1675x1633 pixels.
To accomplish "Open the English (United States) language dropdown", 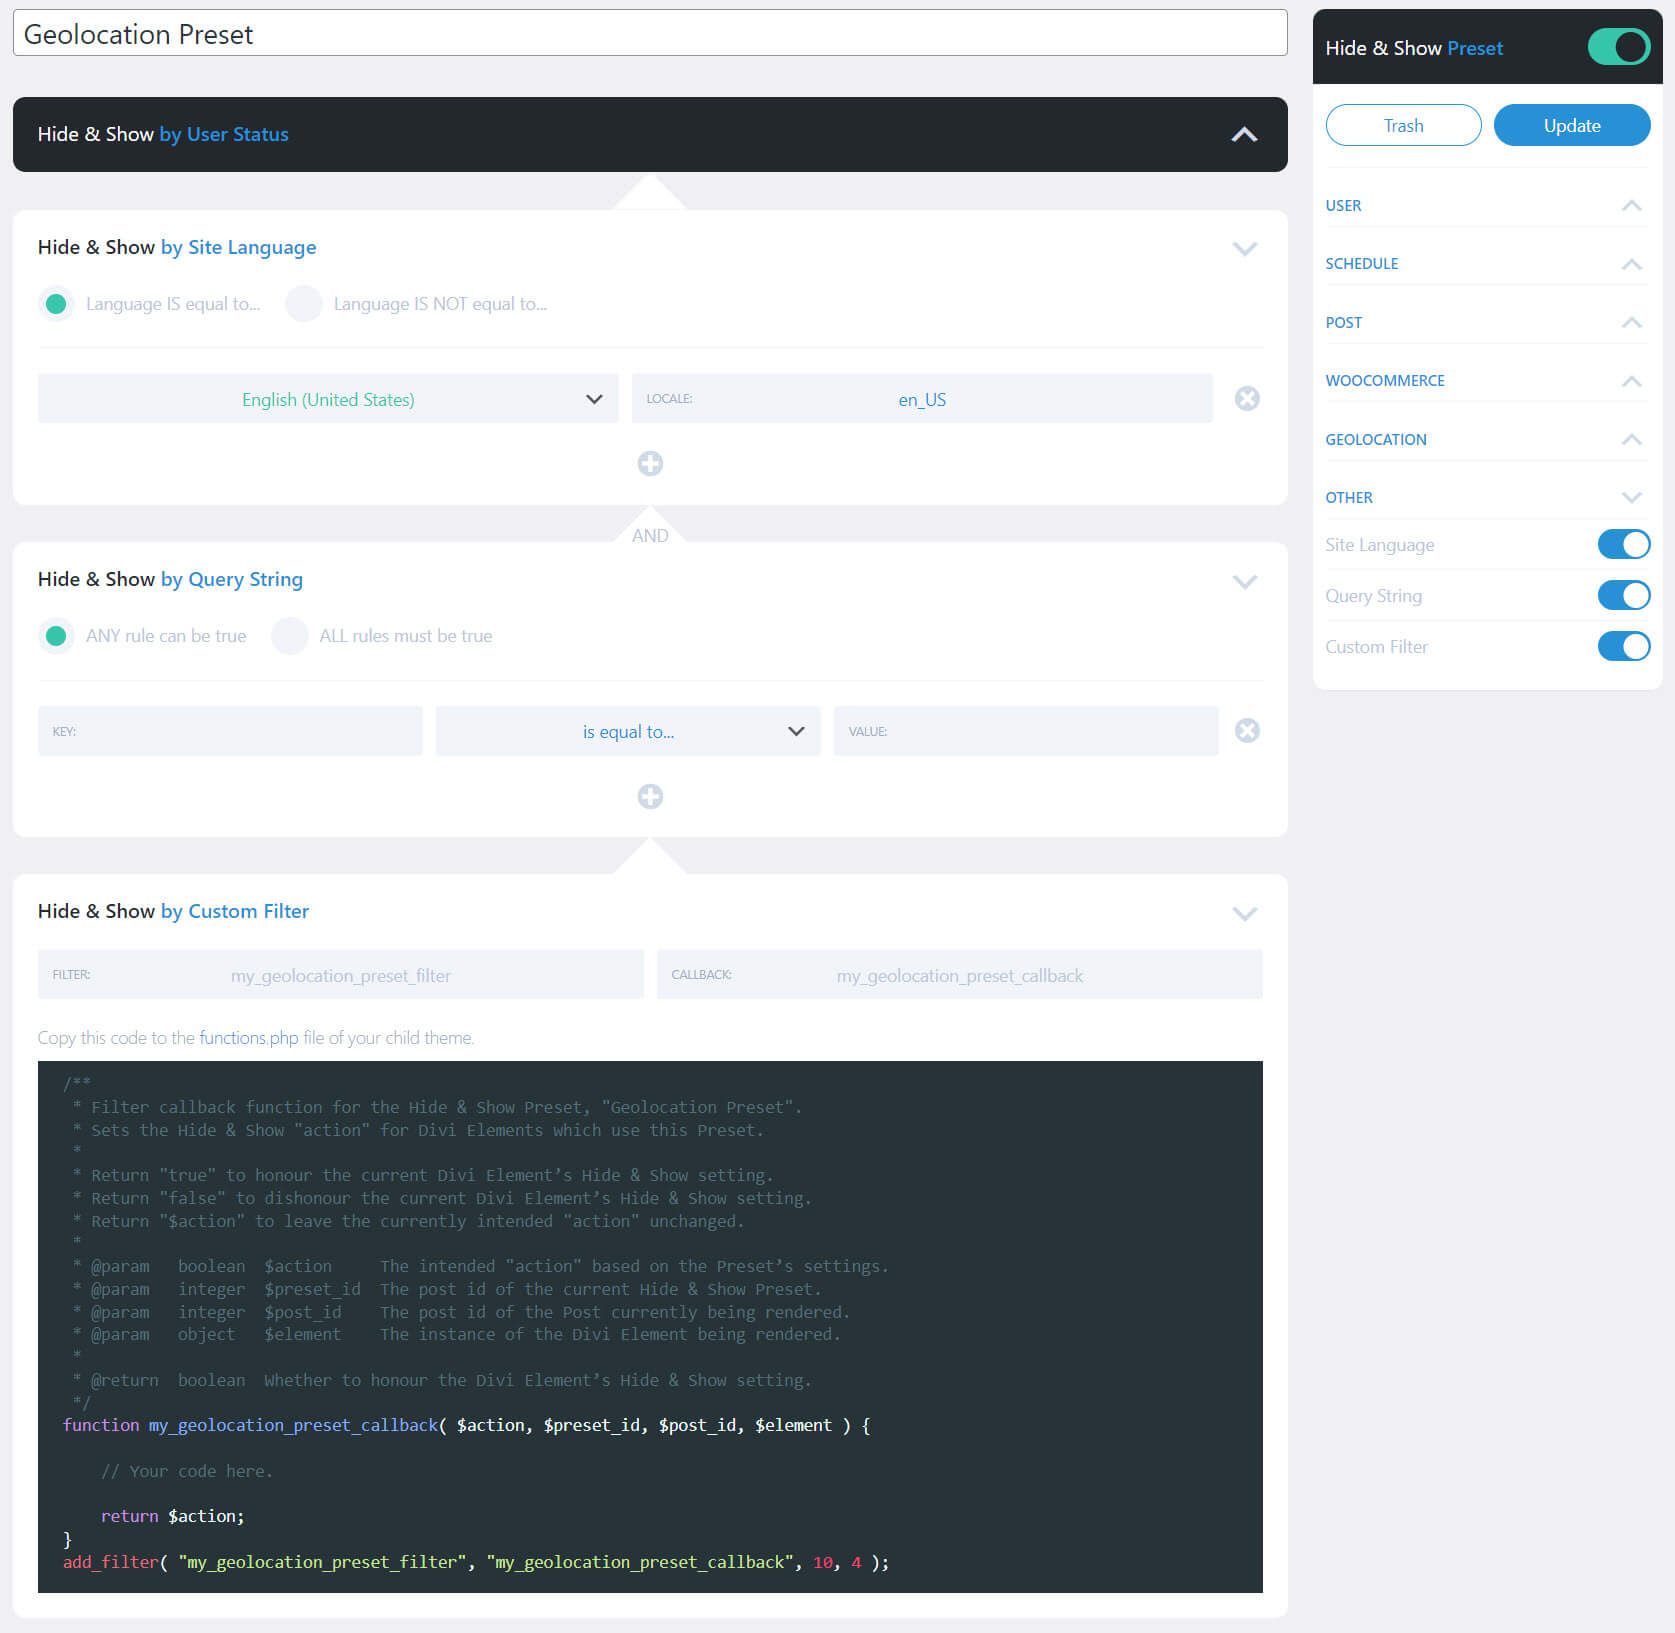I will pyautogui.click(x=327, y=398).
